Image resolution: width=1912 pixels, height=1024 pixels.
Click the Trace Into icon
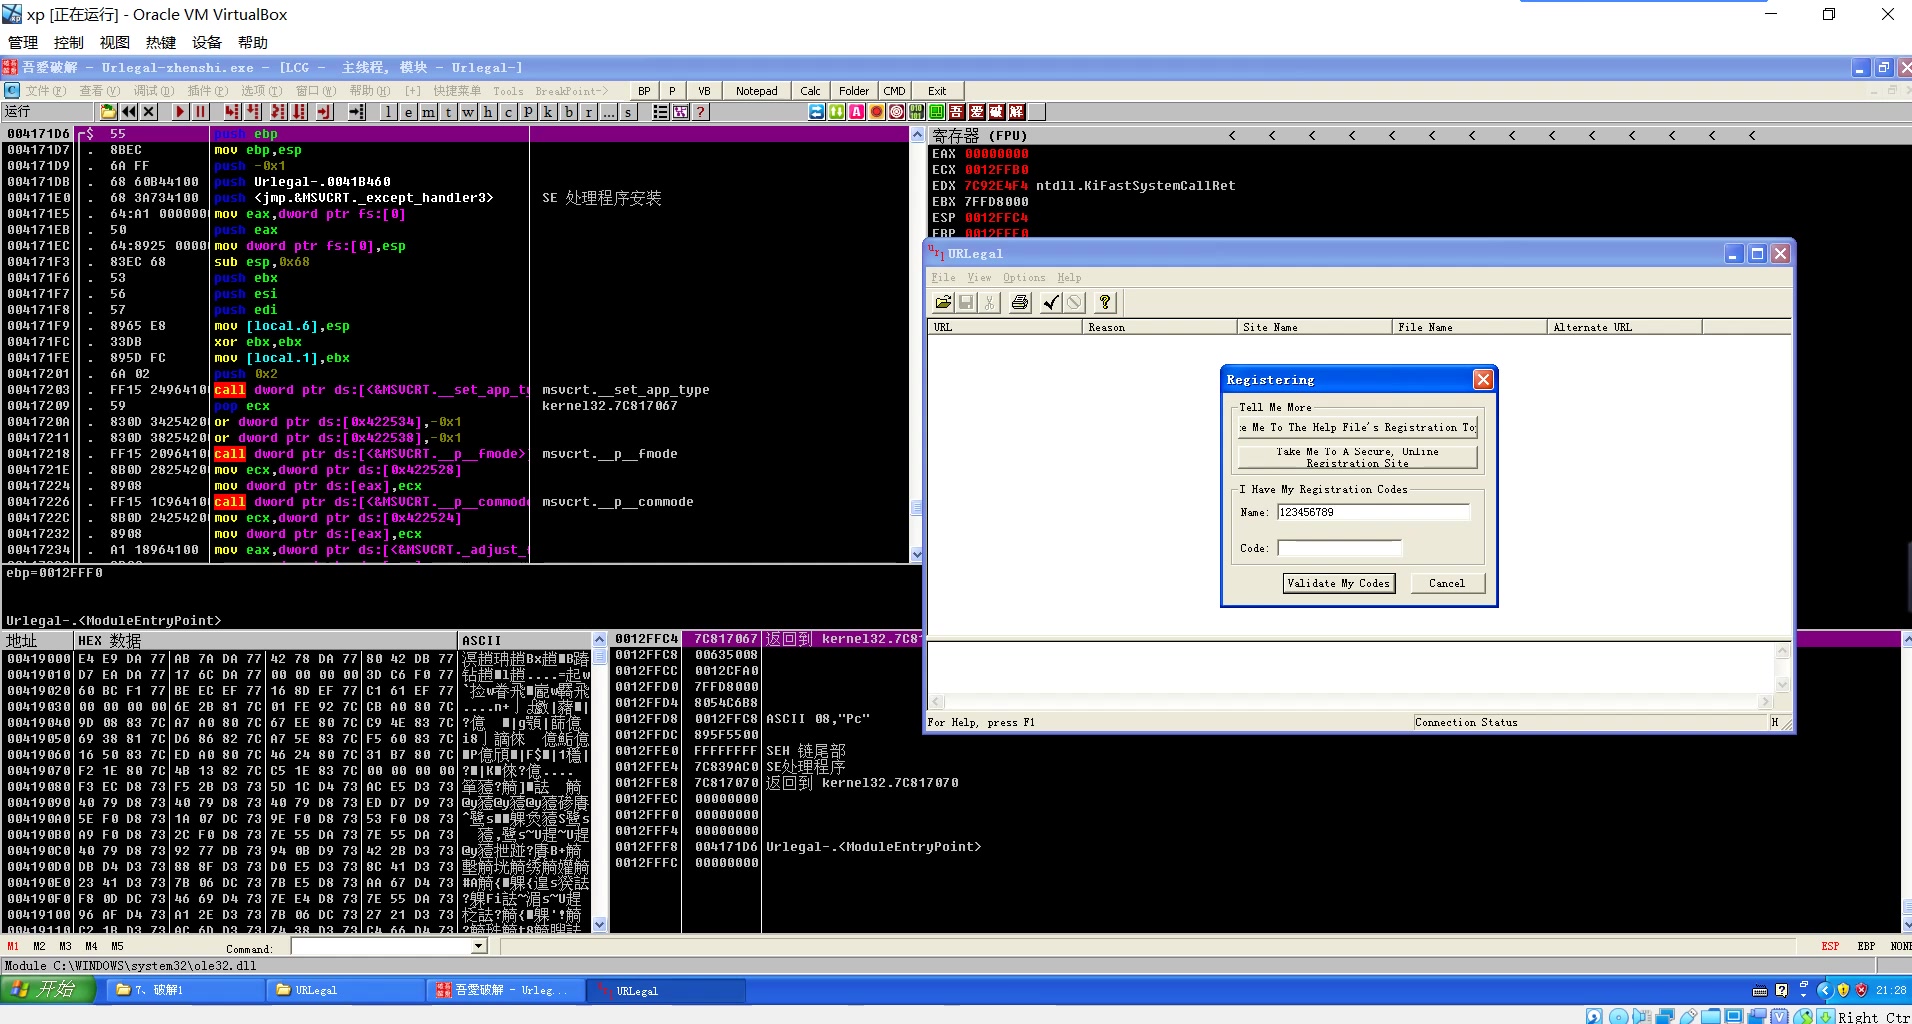tap(278, 112)
